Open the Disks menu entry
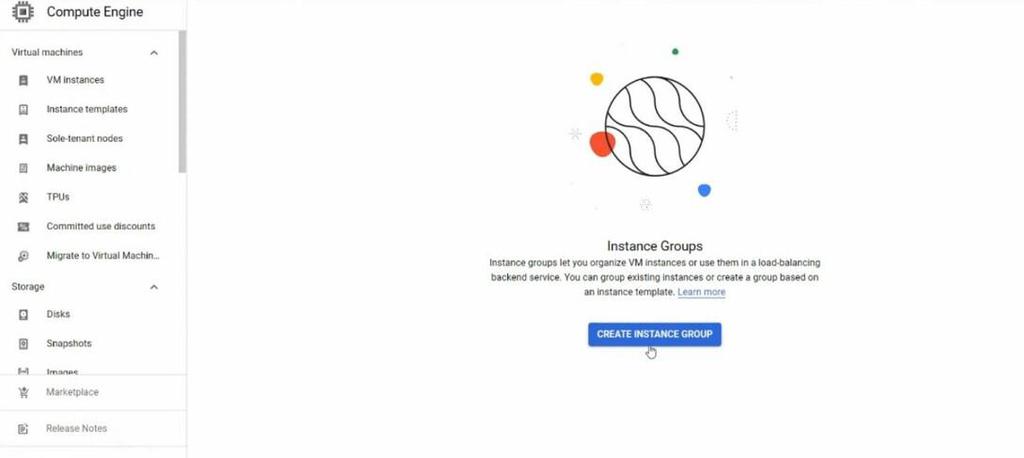 [58, 314]
